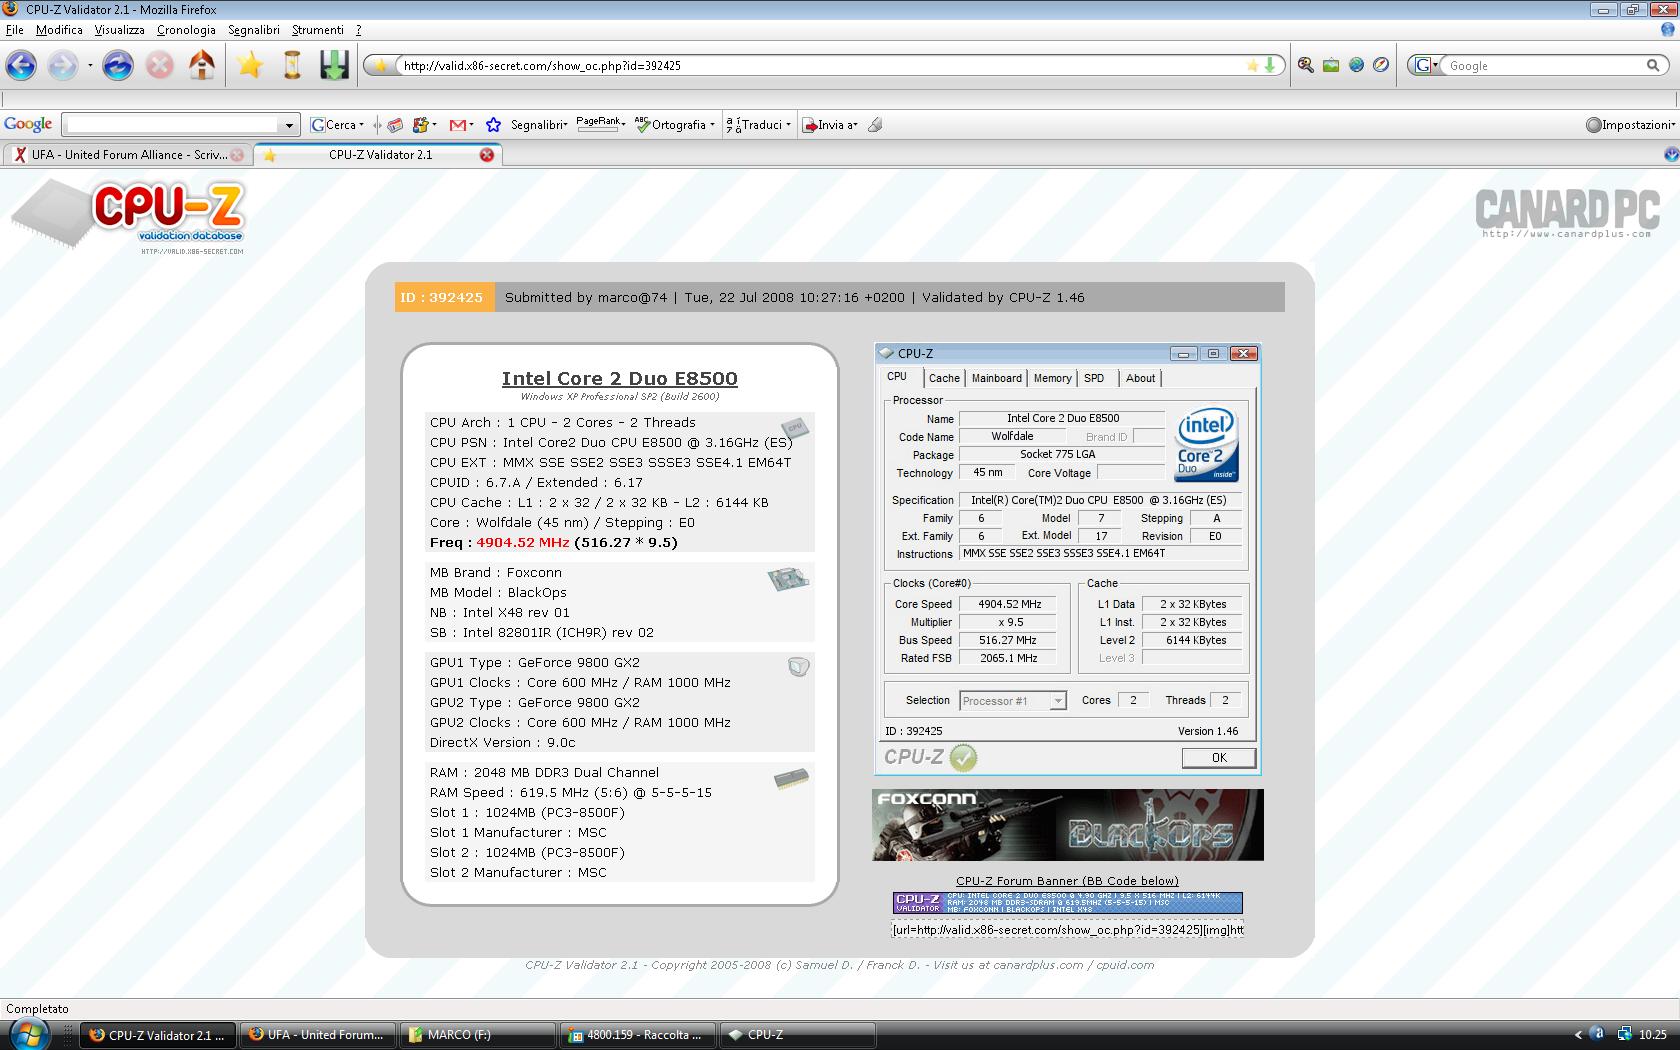
Task: Click the ID : 392425 orange label
Action: [x=444, y=297]
